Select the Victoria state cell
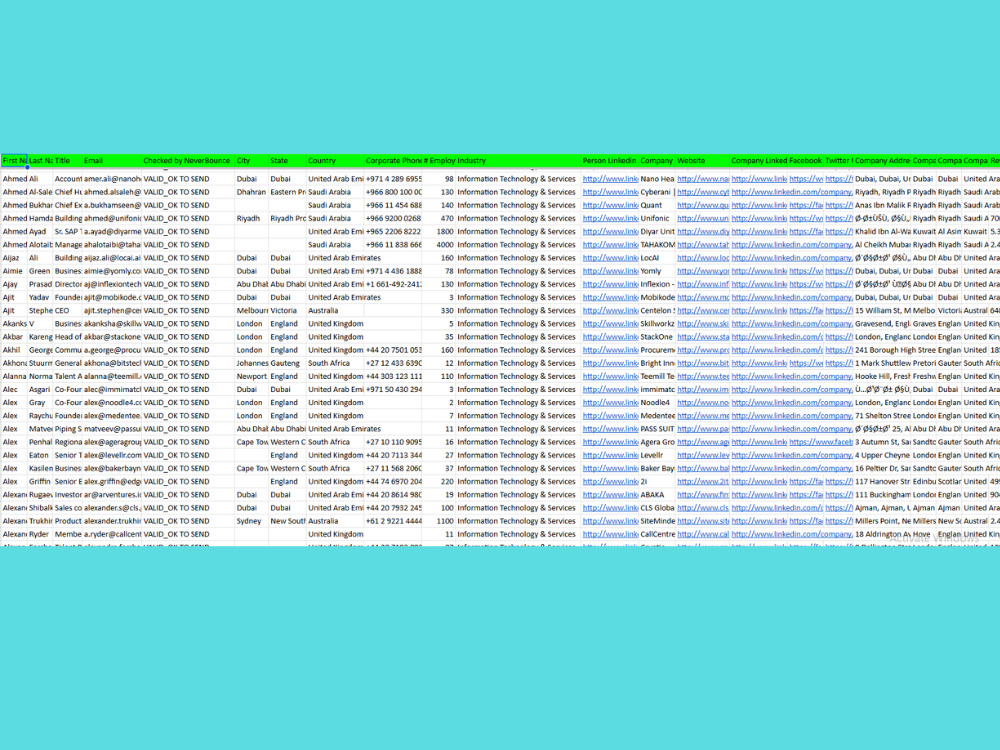 [288, 311]
